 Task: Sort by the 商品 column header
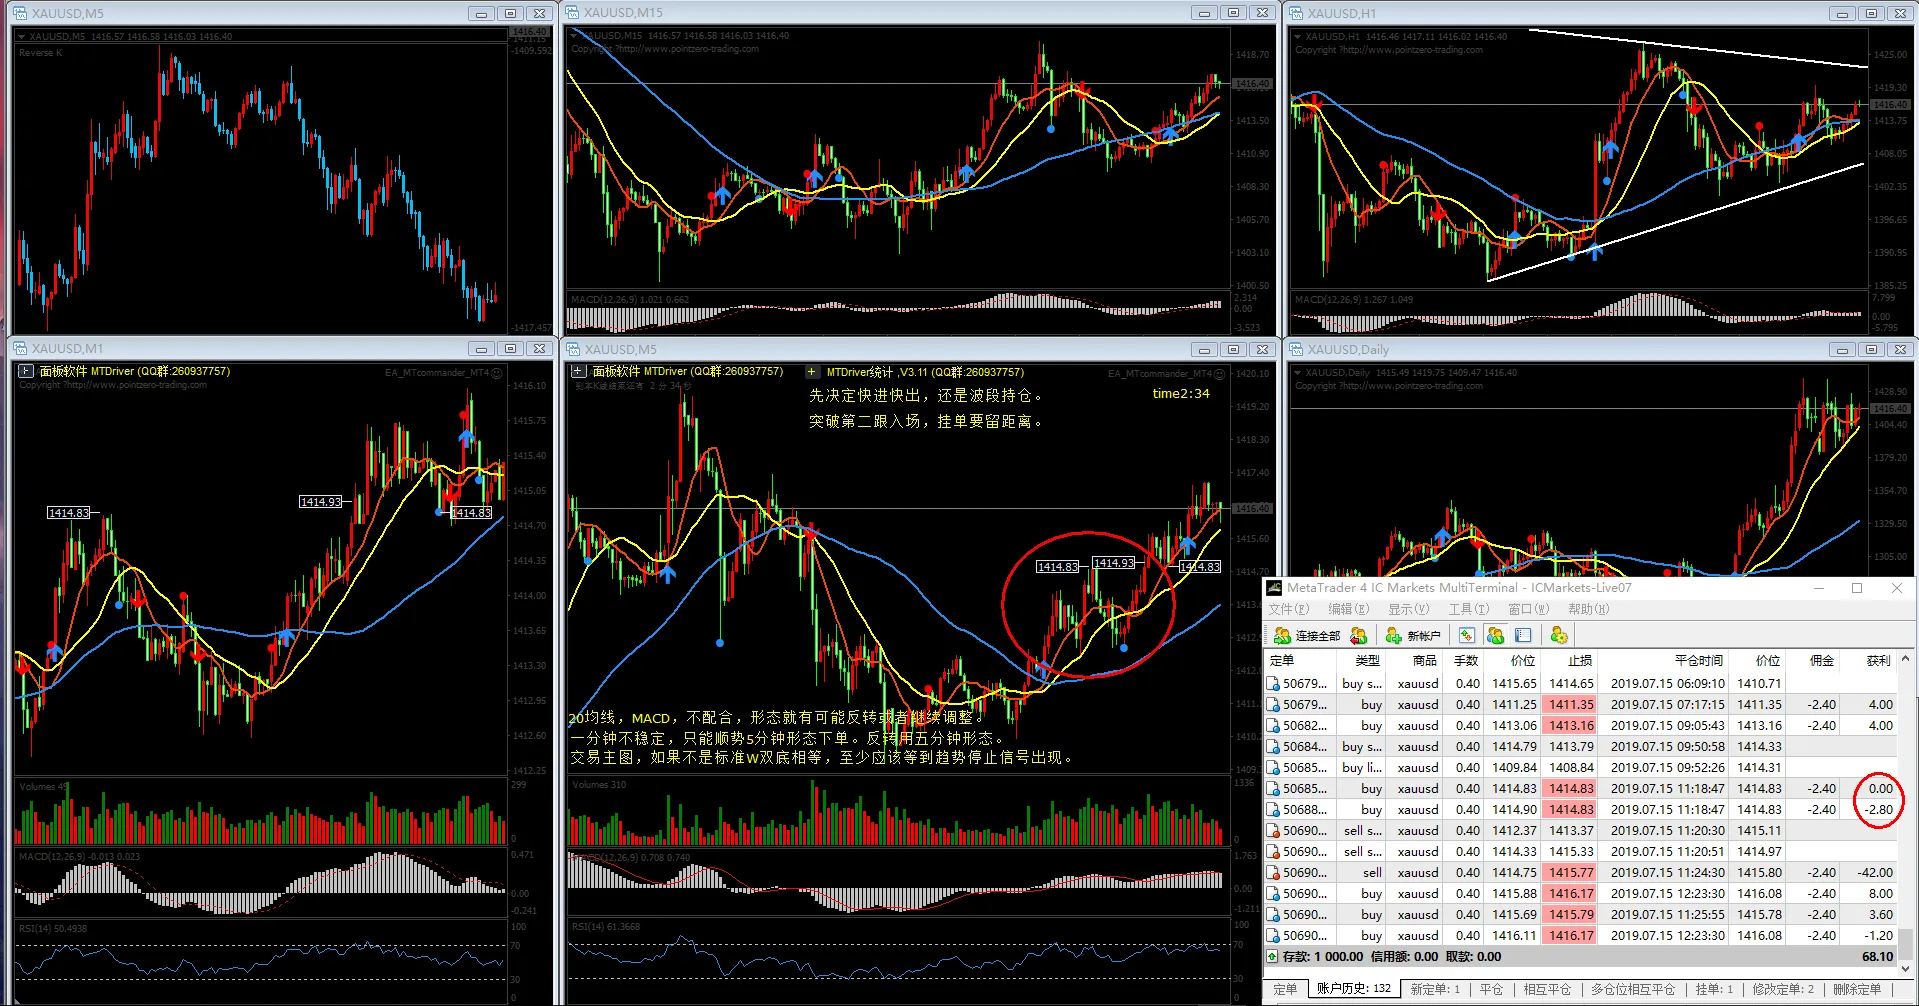1414,660
